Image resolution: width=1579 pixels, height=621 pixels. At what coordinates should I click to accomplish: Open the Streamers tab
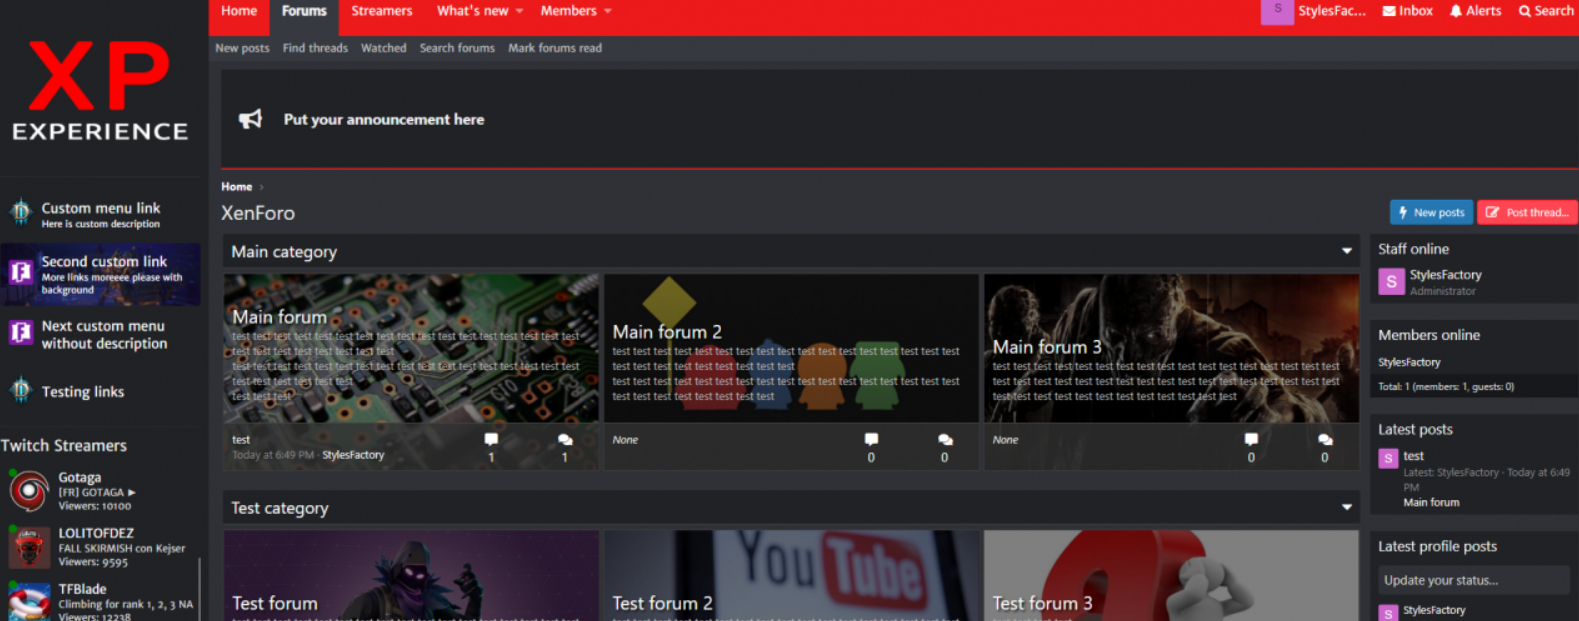382,11
